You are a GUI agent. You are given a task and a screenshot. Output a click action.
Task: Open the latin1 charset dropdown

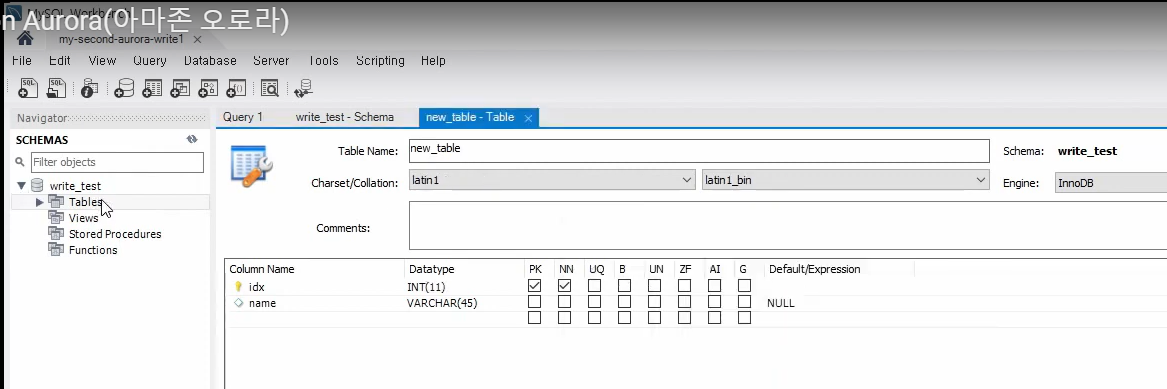pos(552,180)
